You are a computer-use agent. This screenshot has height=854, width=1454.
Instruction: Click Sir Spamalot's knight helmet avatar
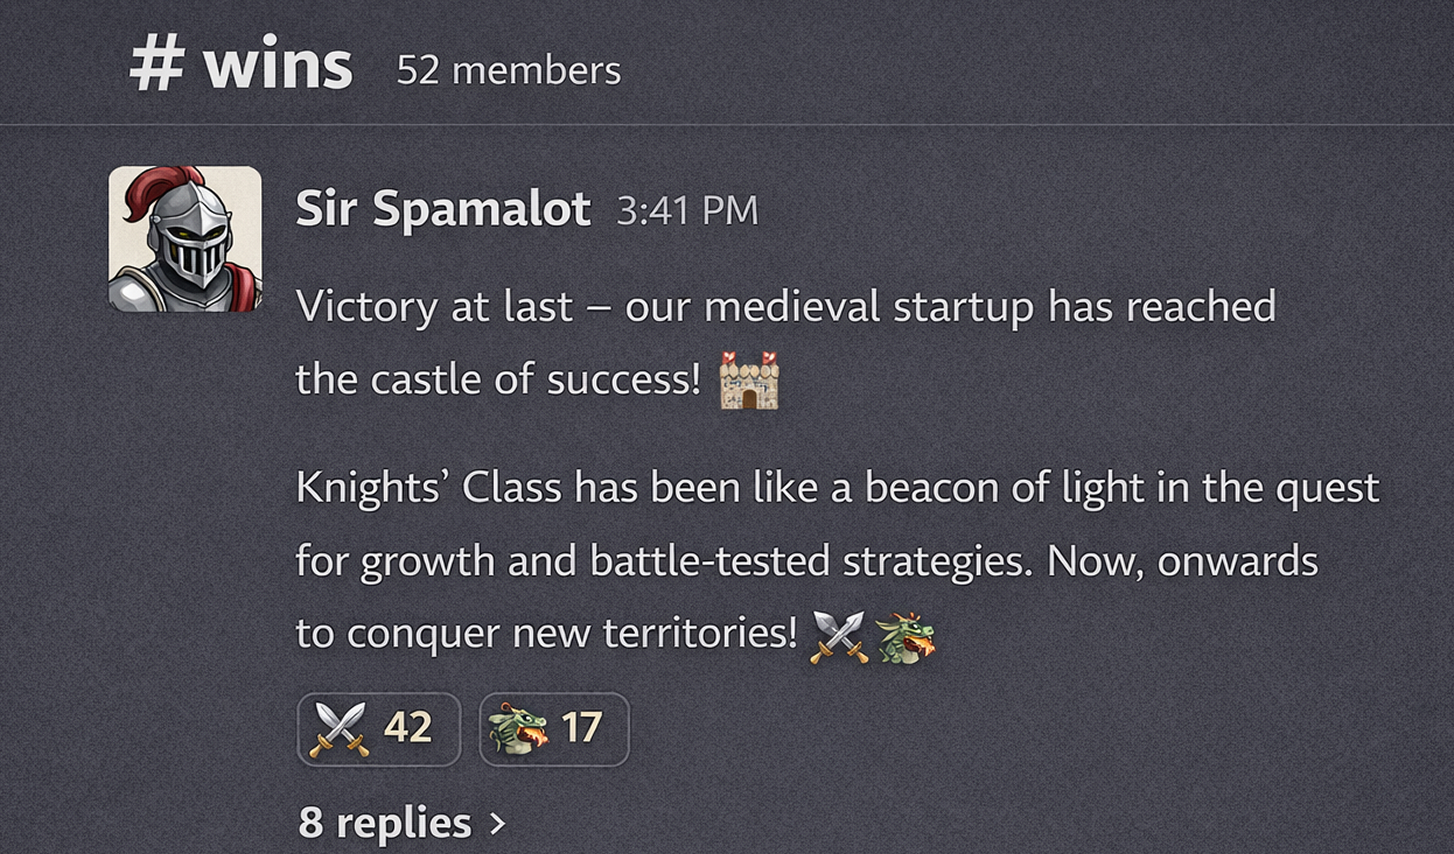click(186, 238)
